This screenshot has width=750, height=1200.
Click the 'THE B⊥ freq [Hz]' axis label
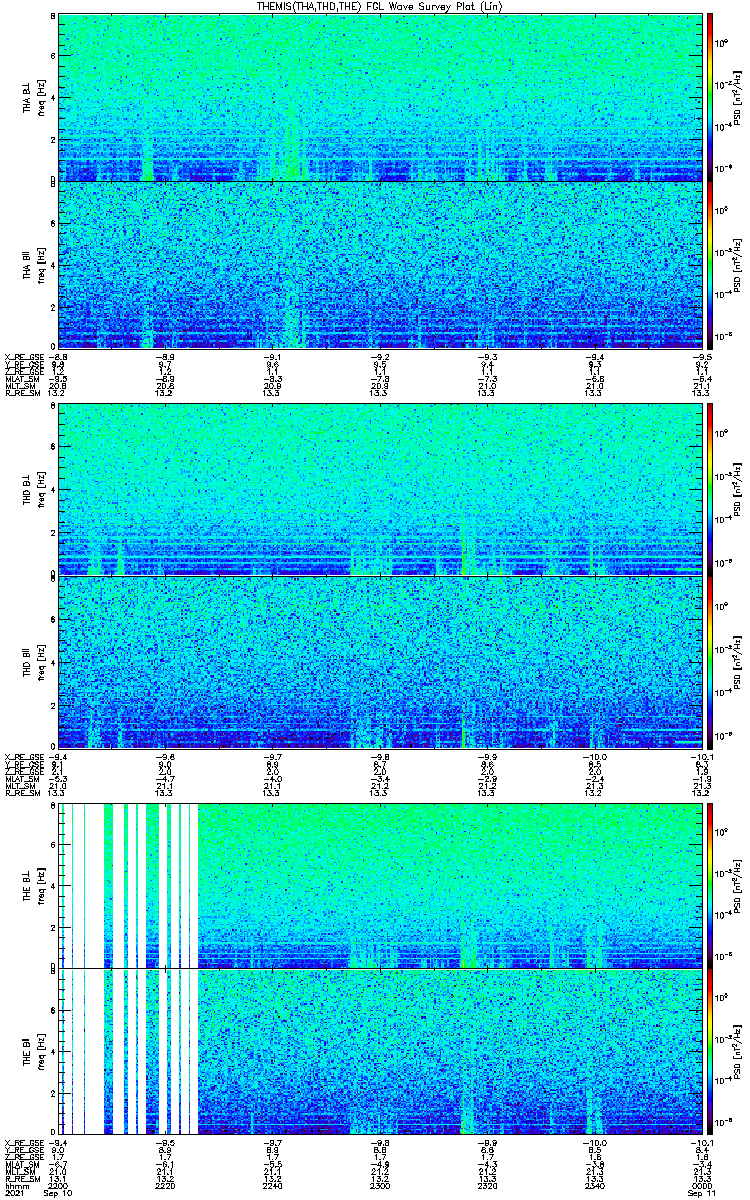[33, 885]
